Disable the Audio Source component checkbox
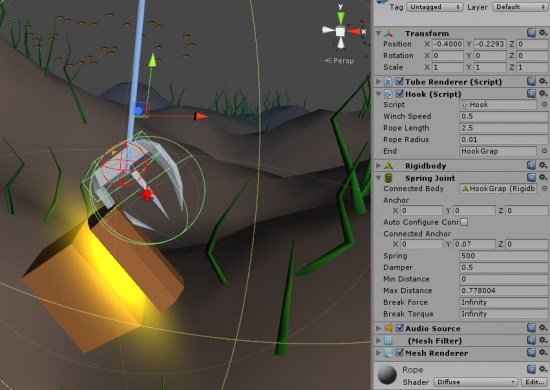The image size is (550, 390). coord(400,328)
